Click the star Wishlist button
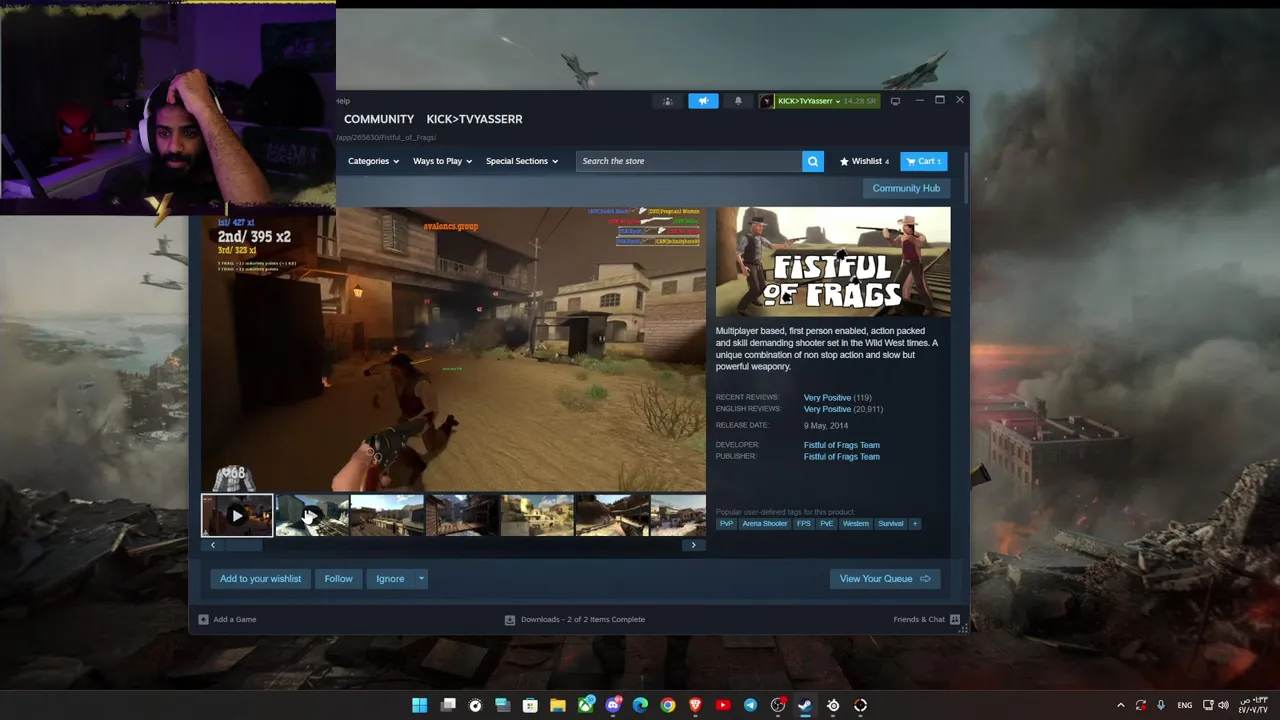1280x720 pixels. coord(864,161)
